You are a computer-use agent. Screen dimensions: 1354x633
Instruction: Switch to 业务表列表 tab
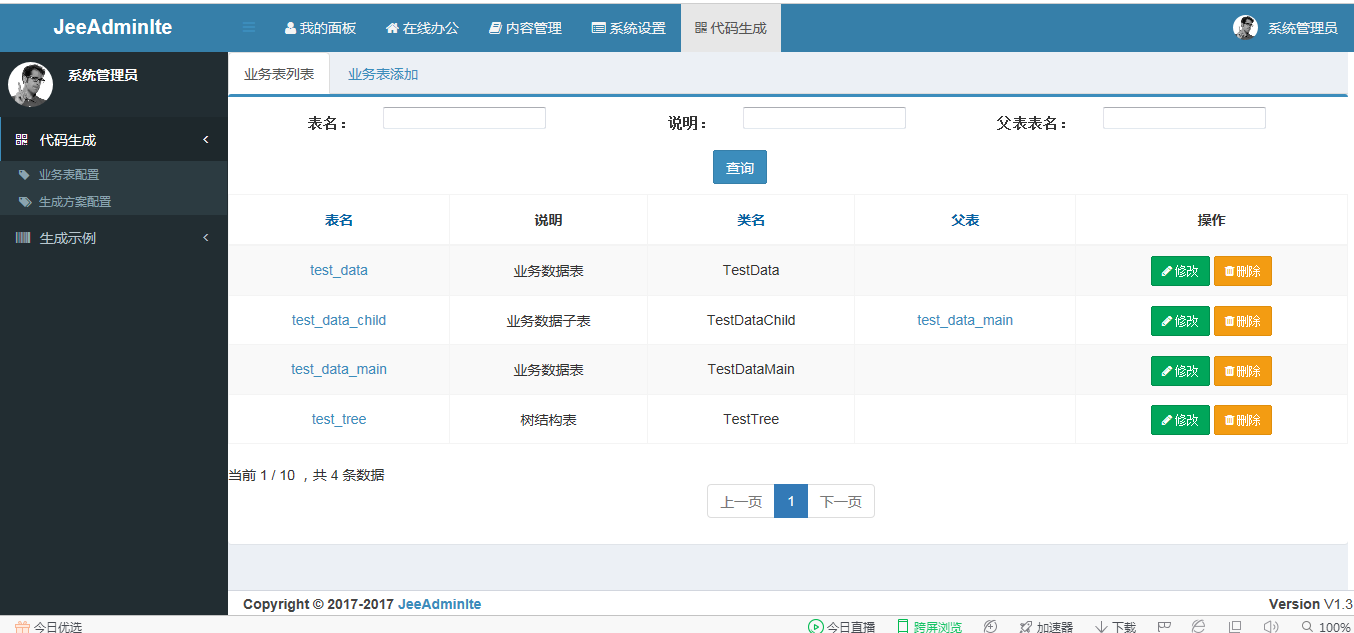[x=279, y=74]
